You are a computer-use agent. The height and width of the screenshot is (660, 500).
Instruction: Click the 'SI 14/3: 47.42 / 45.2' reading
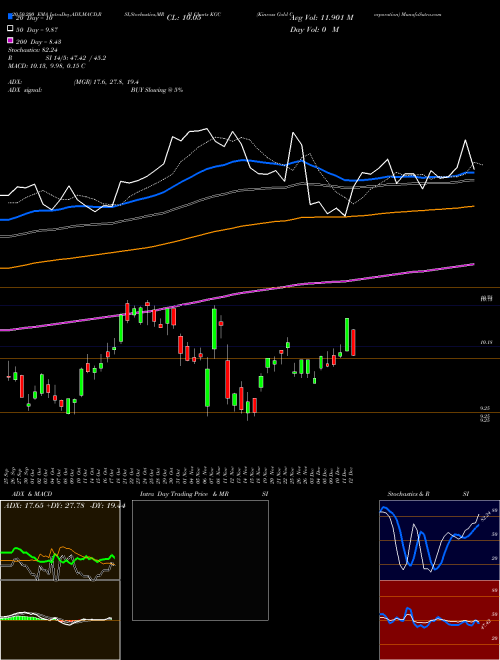pyautogui.click(x=76, y=58)
